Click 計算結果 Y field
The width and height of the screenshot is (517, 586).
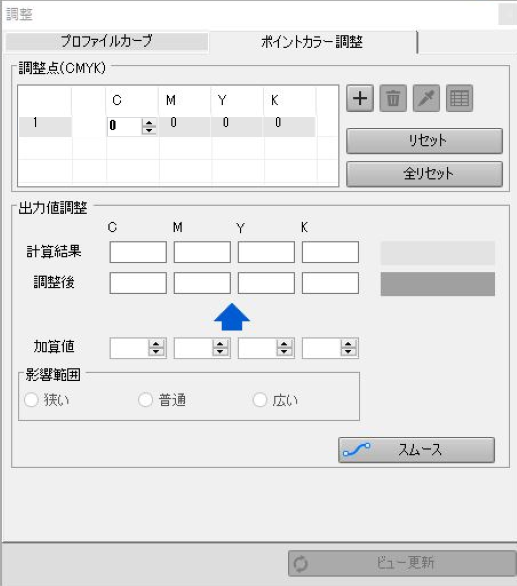coord(266,252)
